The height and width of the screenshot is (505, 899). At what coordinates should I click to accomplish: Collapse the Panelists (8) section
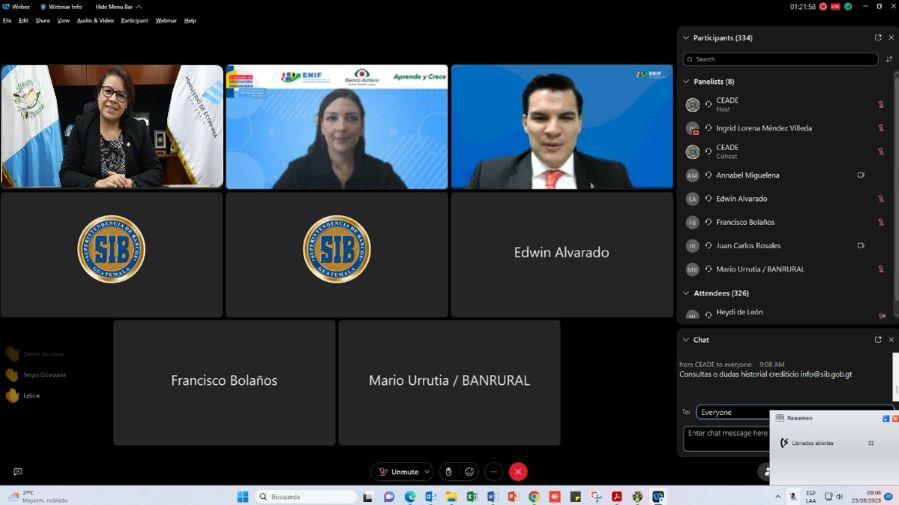pos(686,82)
